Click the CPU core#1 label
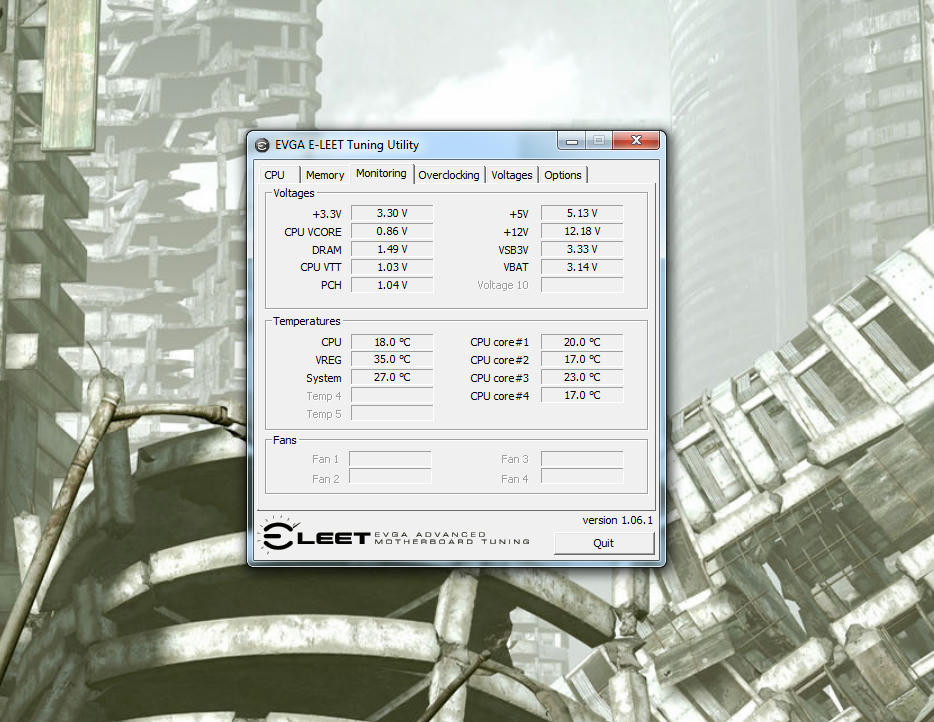Viewport: 934px width, 722px height. point(499,342)
